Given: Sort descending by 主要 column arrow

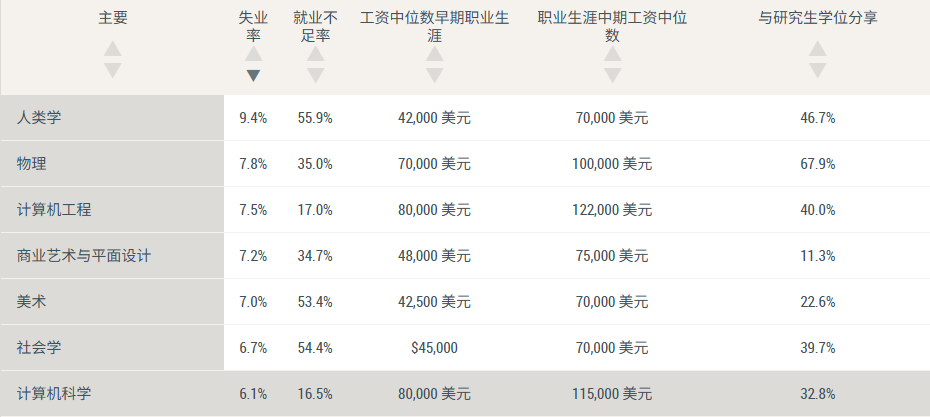Looking at the screenshot, I should coord(113,70).
